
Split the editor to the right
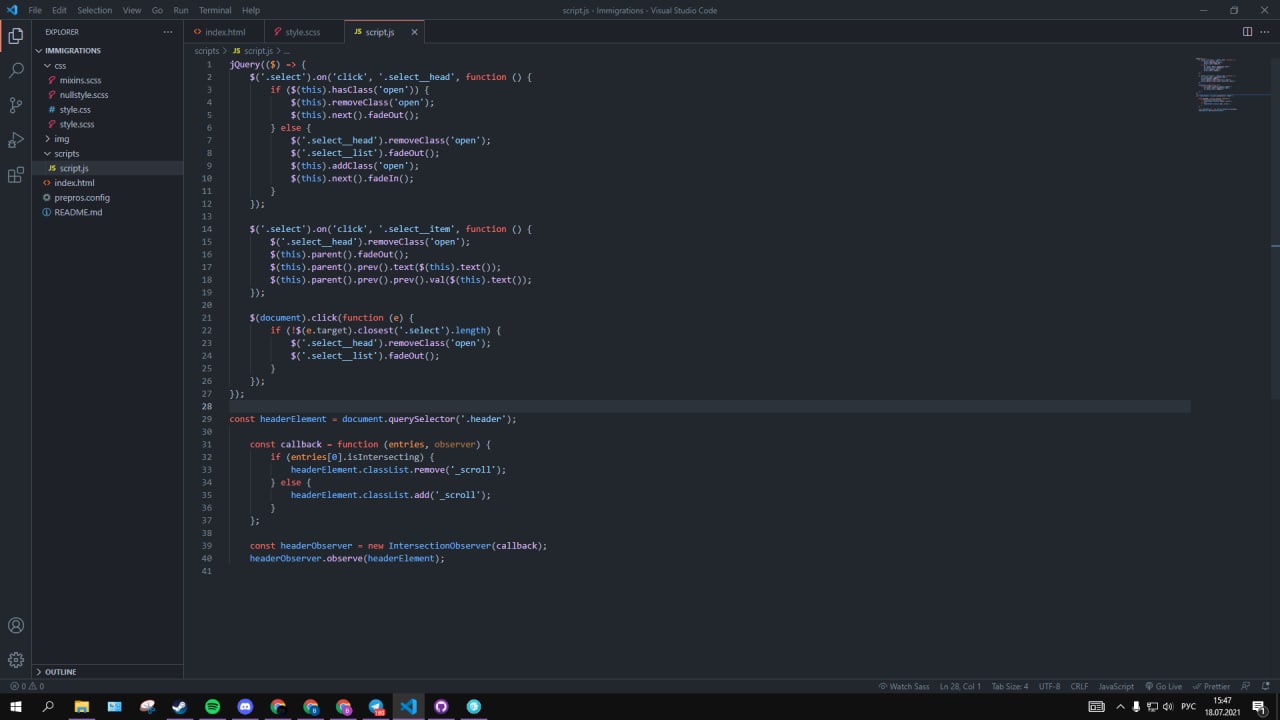point(1247,32)
